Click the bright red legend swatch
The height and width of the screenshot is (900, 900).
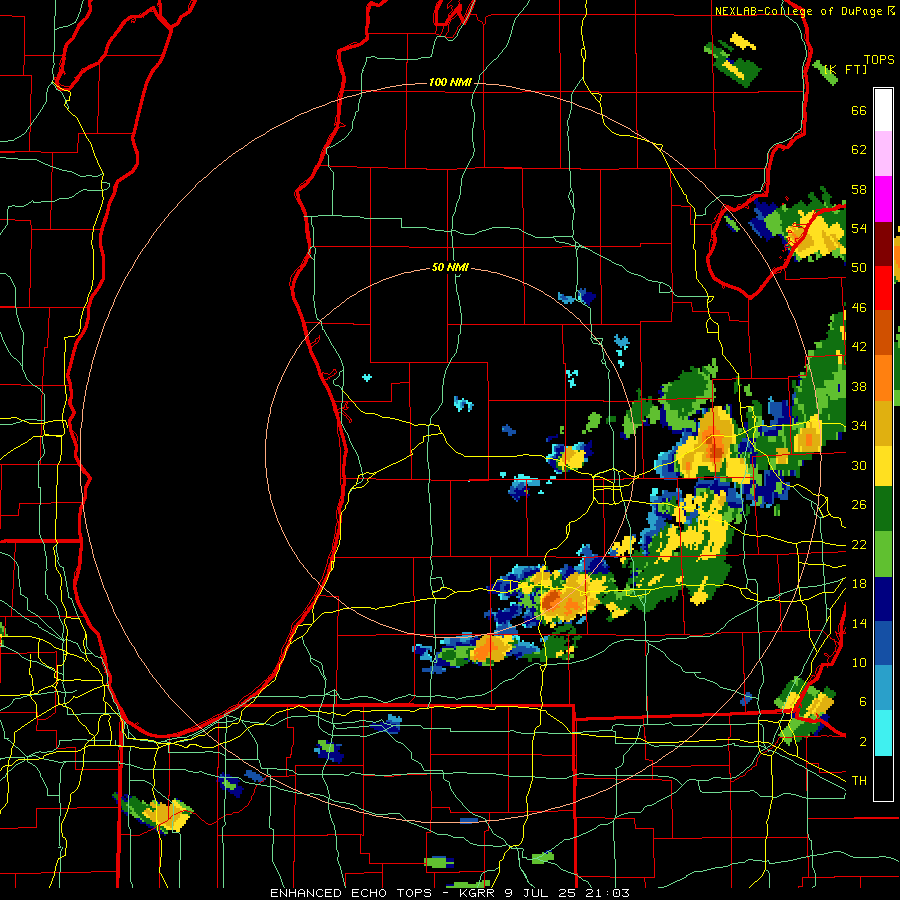point(883,288)
